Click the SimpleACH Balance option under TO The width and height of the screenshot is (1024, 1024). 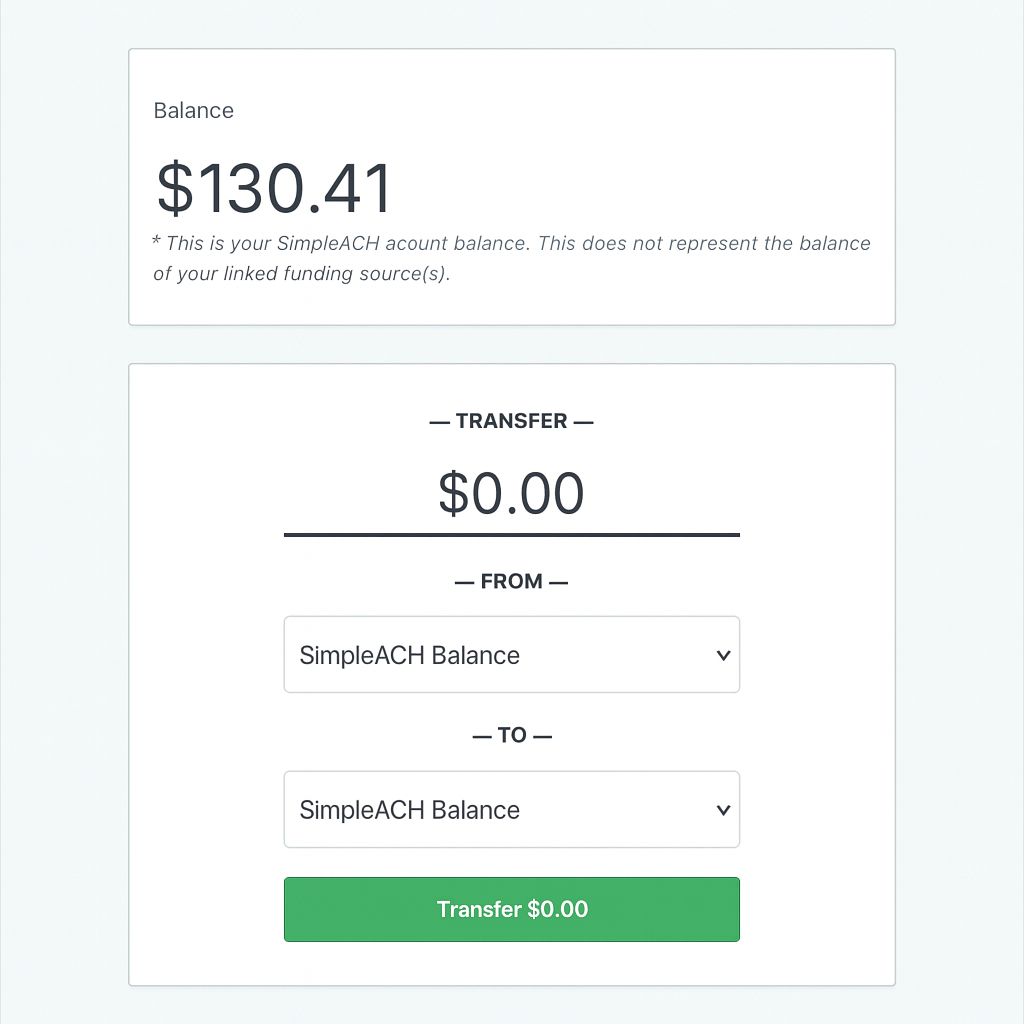point(409,810)
